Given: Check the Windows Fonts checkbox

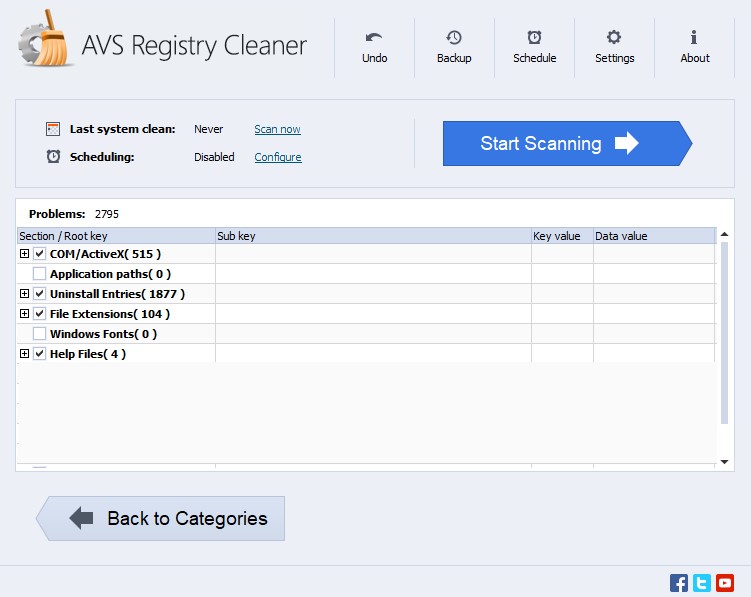Looking at the screenshot, I should click(39, 333).
